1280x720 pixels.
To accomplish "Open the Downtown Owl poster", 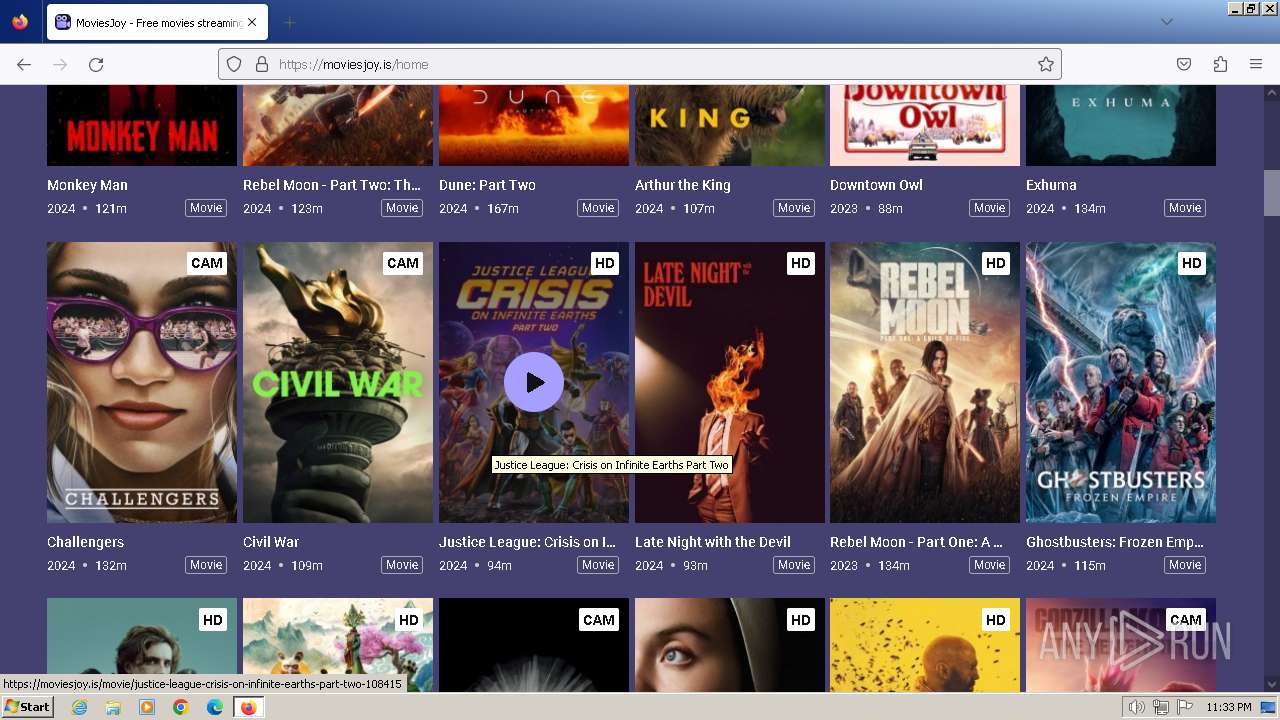I will click(x=925, y=125).
